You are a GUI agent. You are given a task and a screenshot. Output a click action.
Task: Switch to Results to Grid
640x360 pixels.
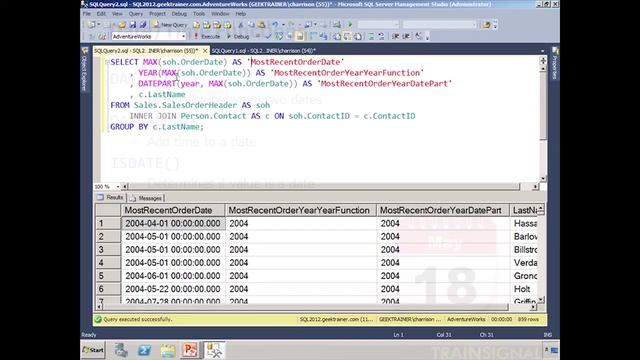point(347,36)
